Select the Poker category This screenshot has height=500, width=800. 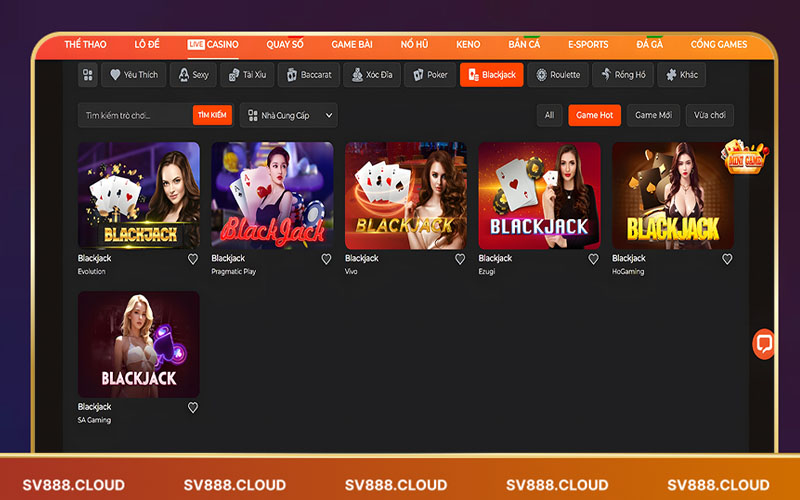(430, 75)
